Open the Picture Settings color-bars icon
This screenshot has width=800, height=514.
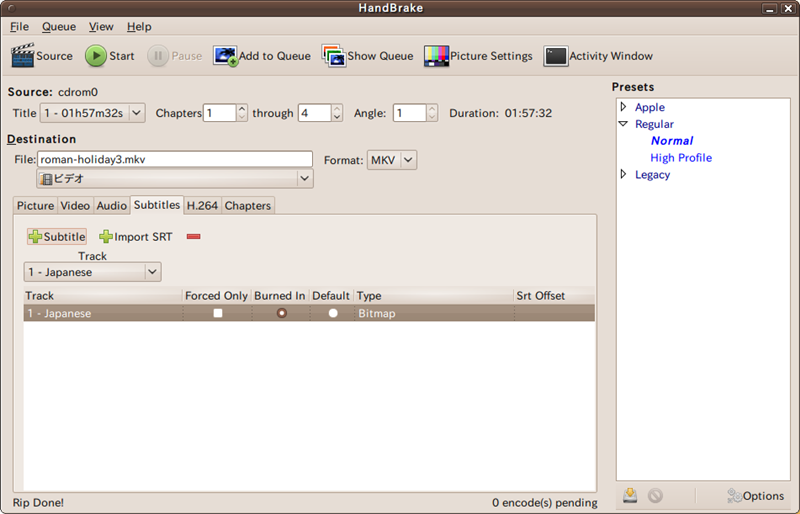(436, 56)
